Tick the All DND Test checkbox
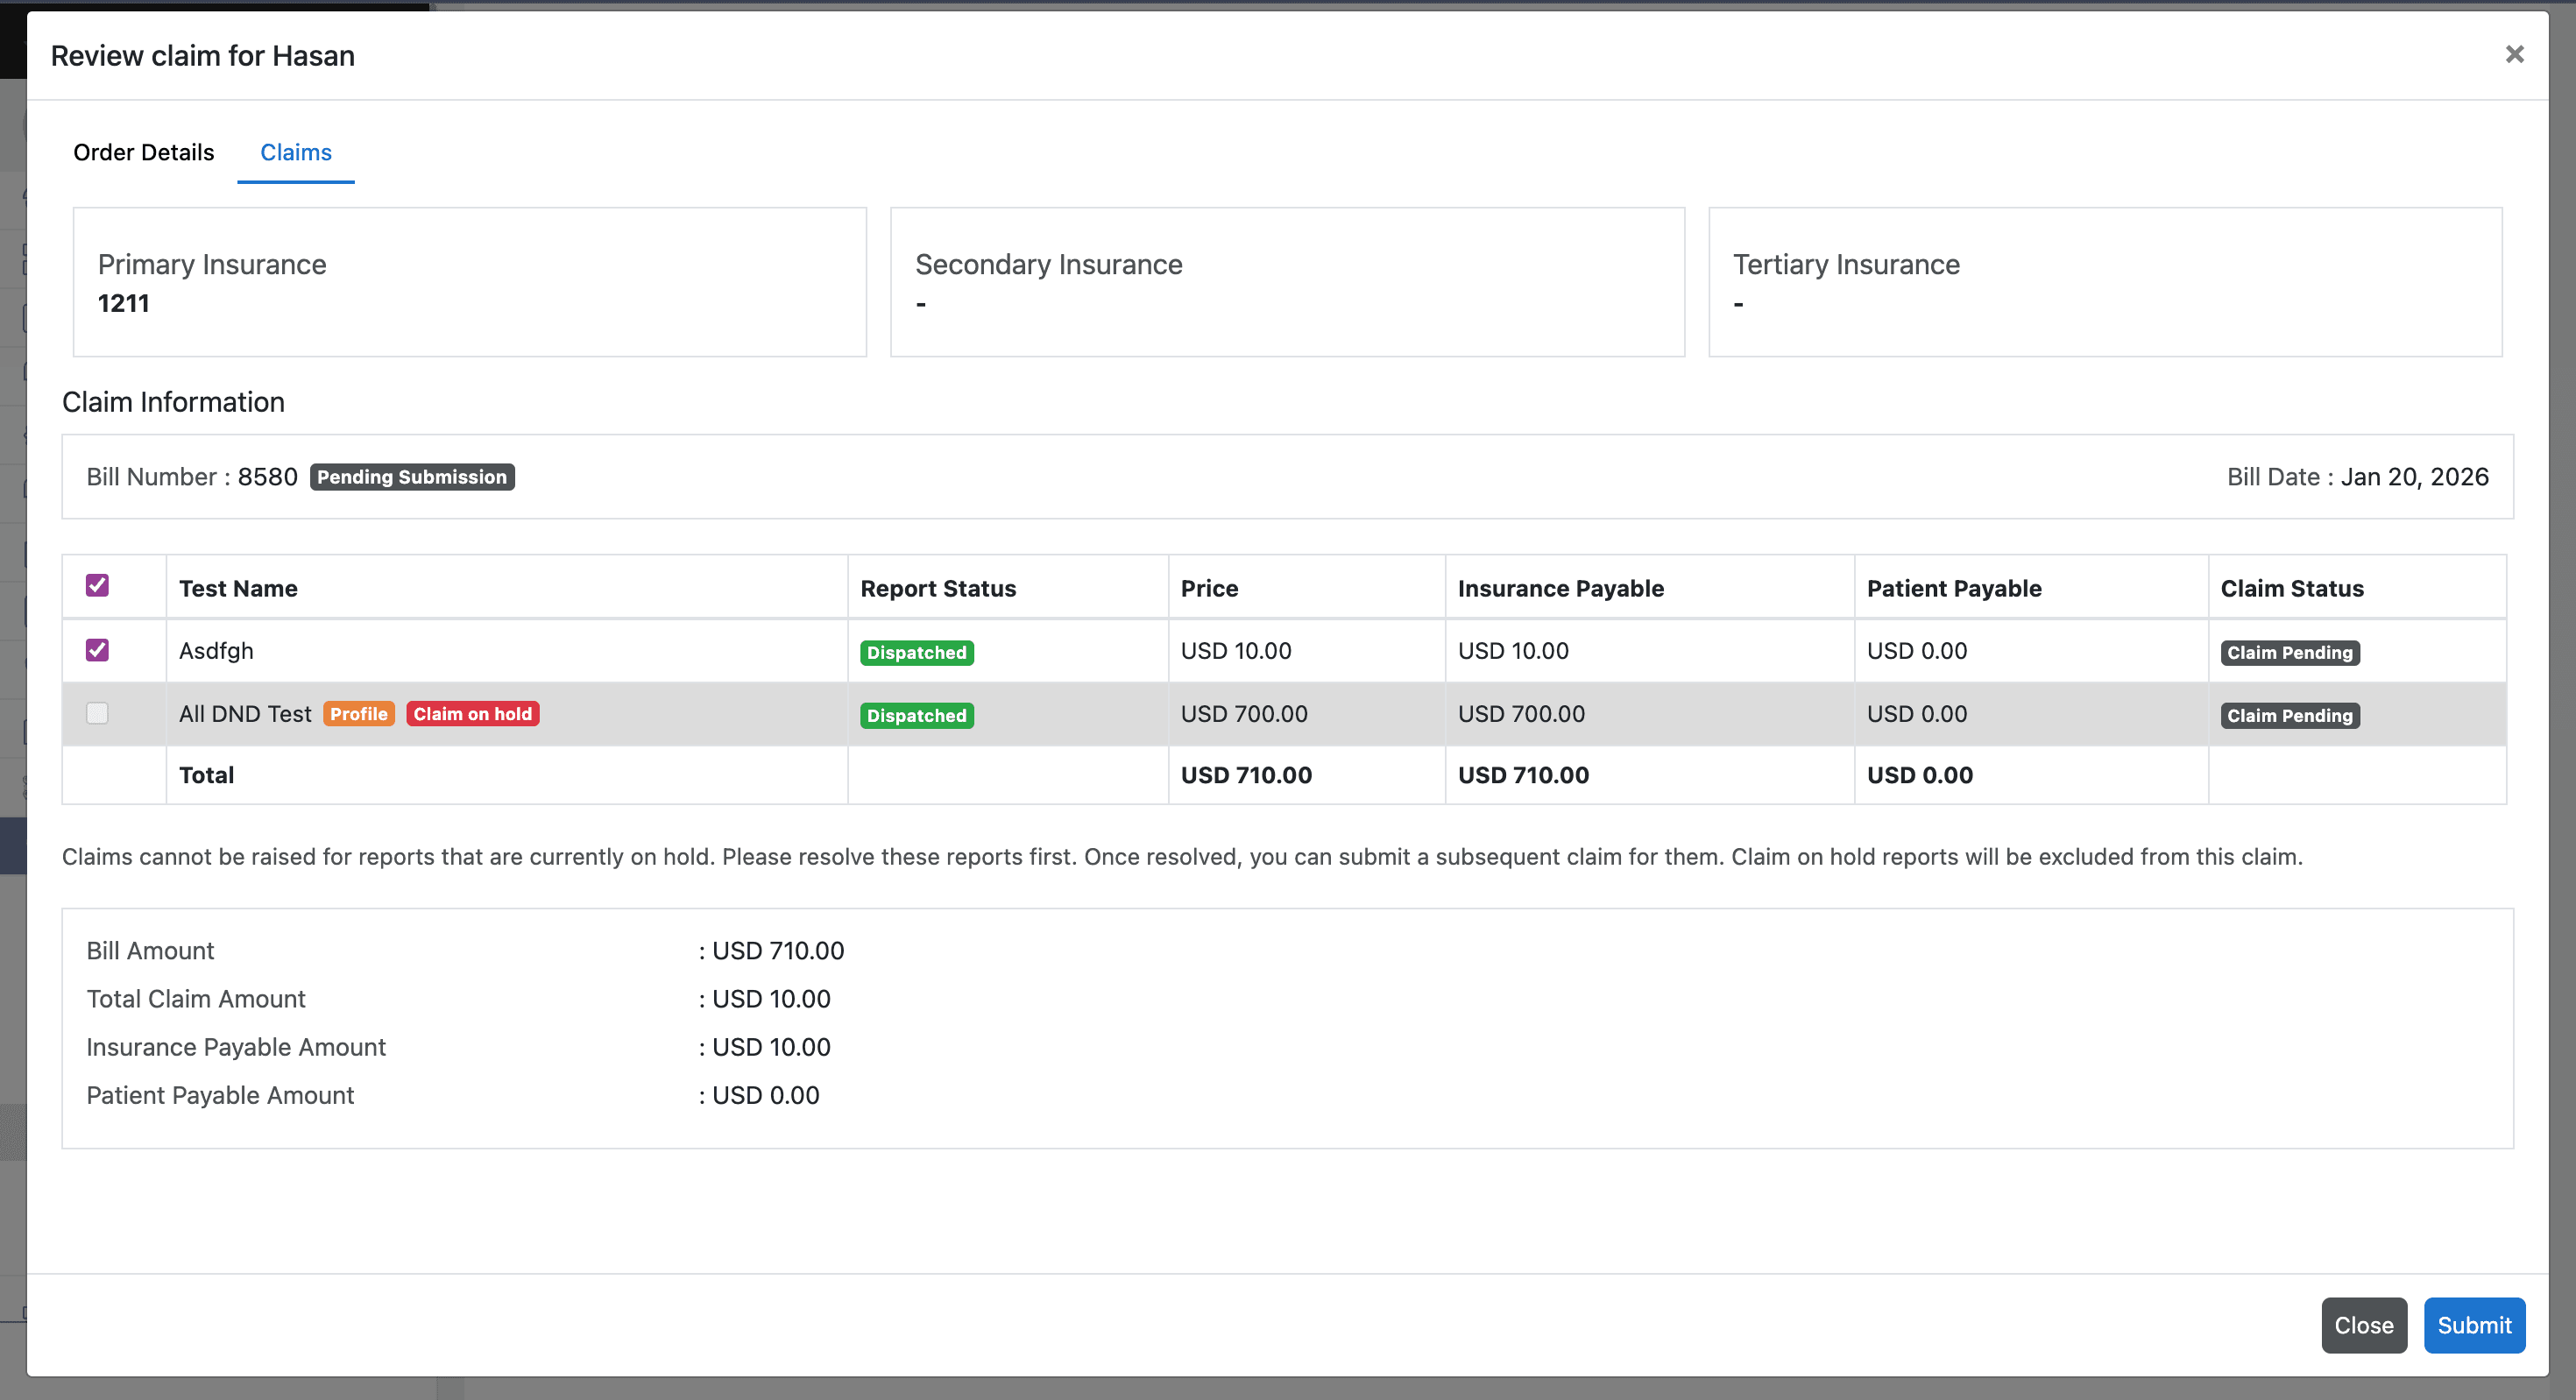 click(97, 713)
